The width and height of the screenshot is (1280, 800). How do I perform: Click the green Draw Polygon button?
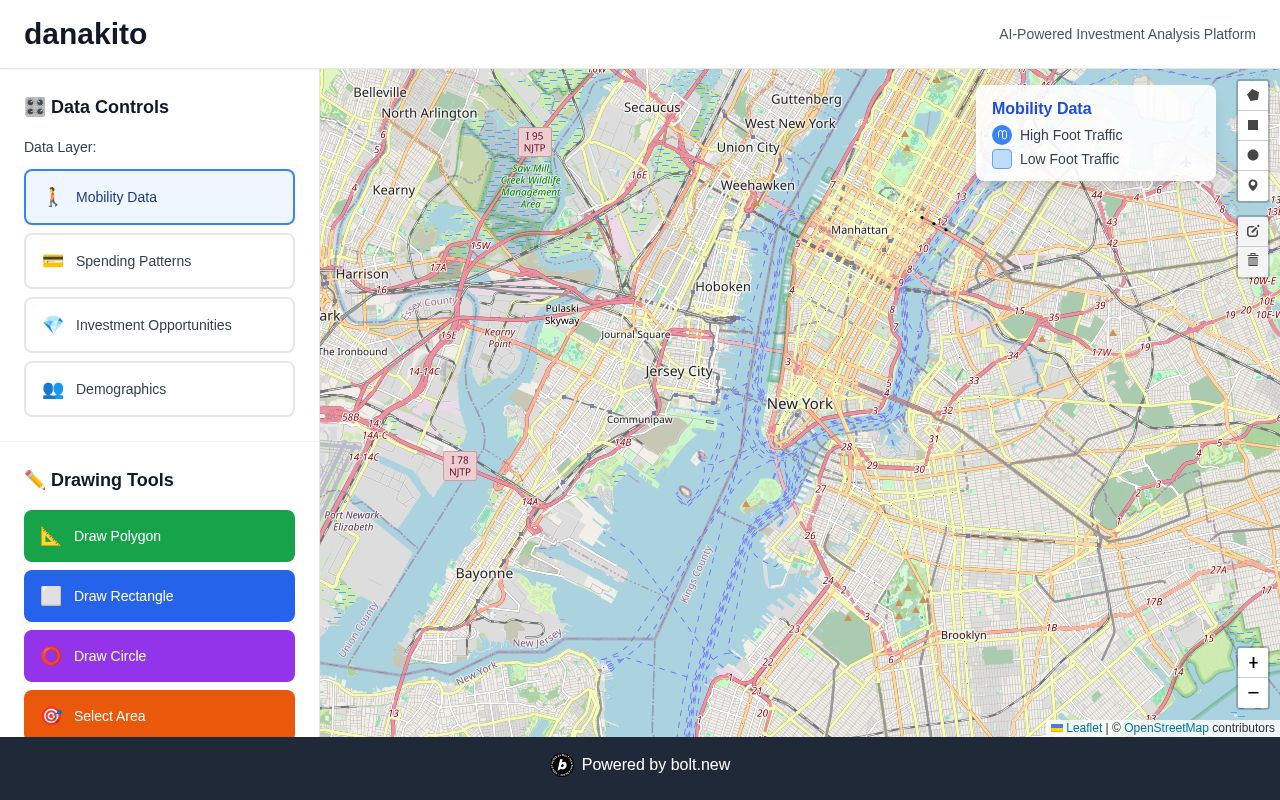pos(160,536)
